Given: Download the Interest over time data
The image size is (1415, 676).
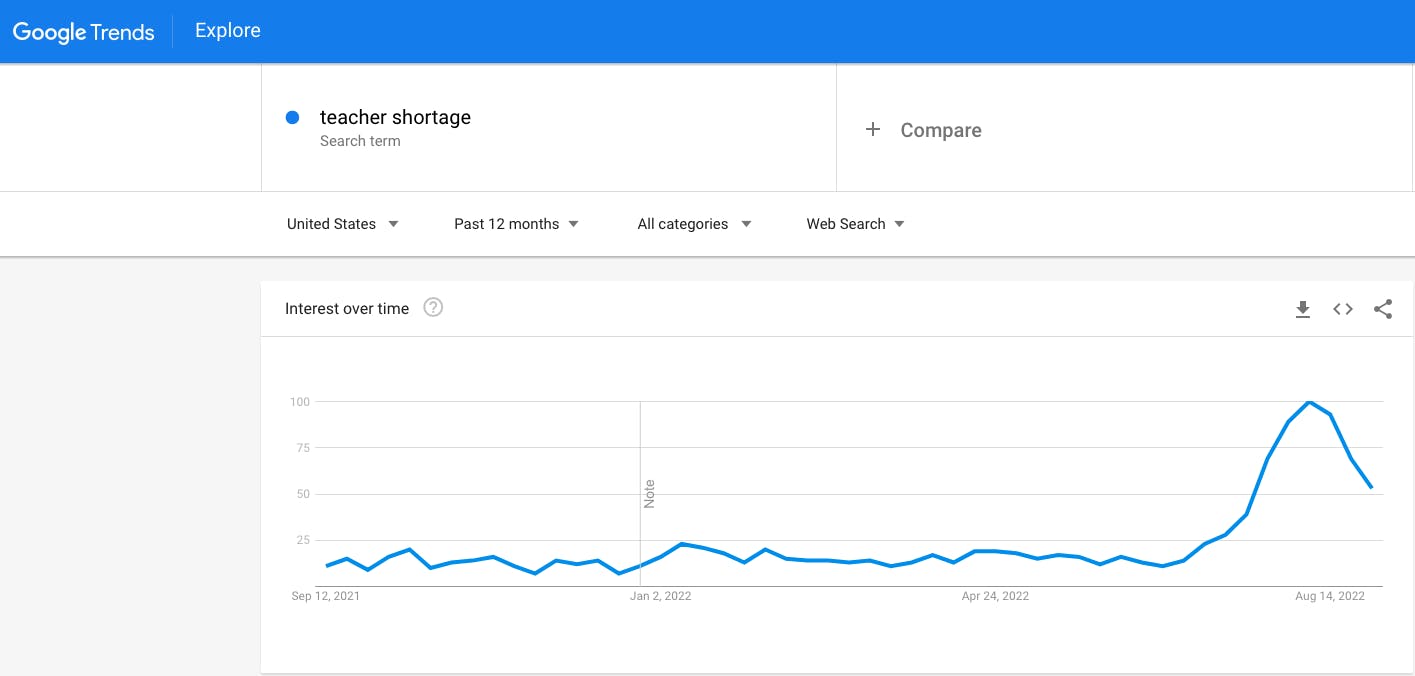Looking at the screenshot, I should 1302,309.
